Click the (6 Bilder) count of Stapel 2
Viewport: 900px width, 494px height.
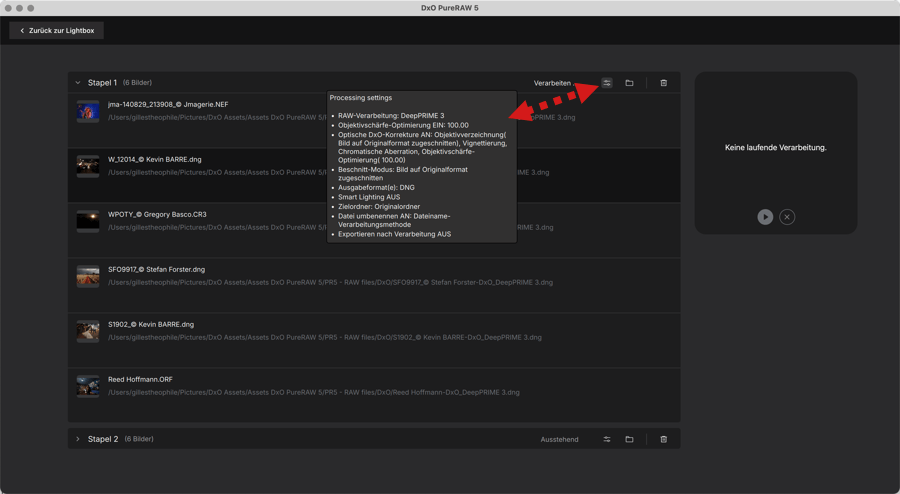click(x=139, y=439)
